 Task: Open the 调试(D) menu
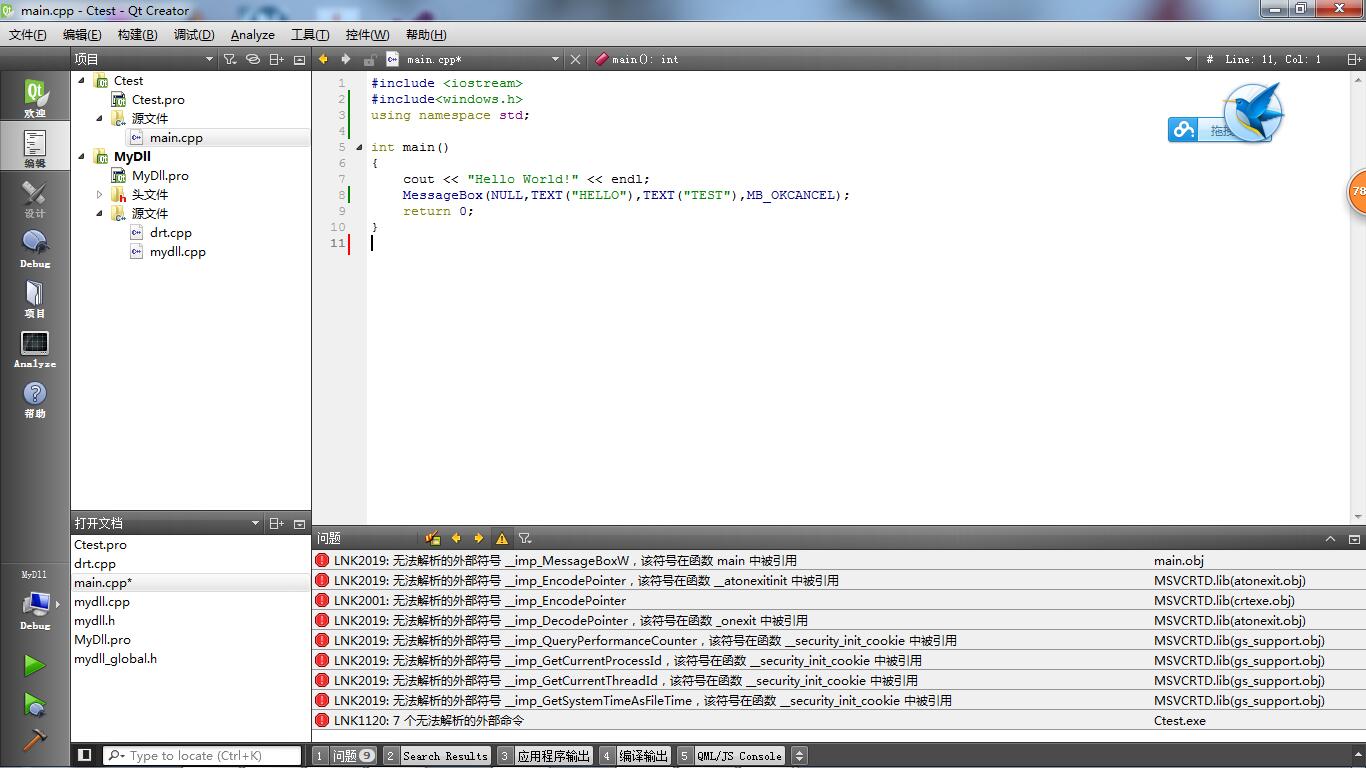(194, 35)
